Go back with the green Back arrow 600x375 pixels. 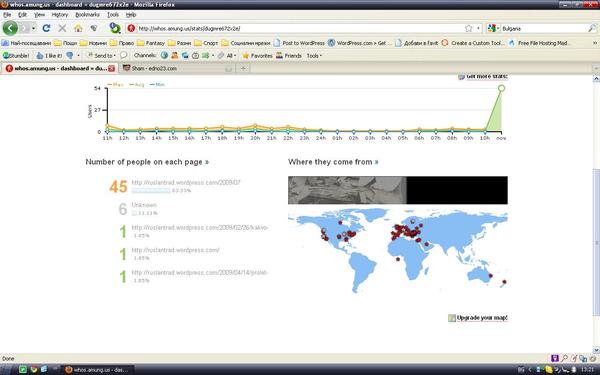tap(10, 28)
